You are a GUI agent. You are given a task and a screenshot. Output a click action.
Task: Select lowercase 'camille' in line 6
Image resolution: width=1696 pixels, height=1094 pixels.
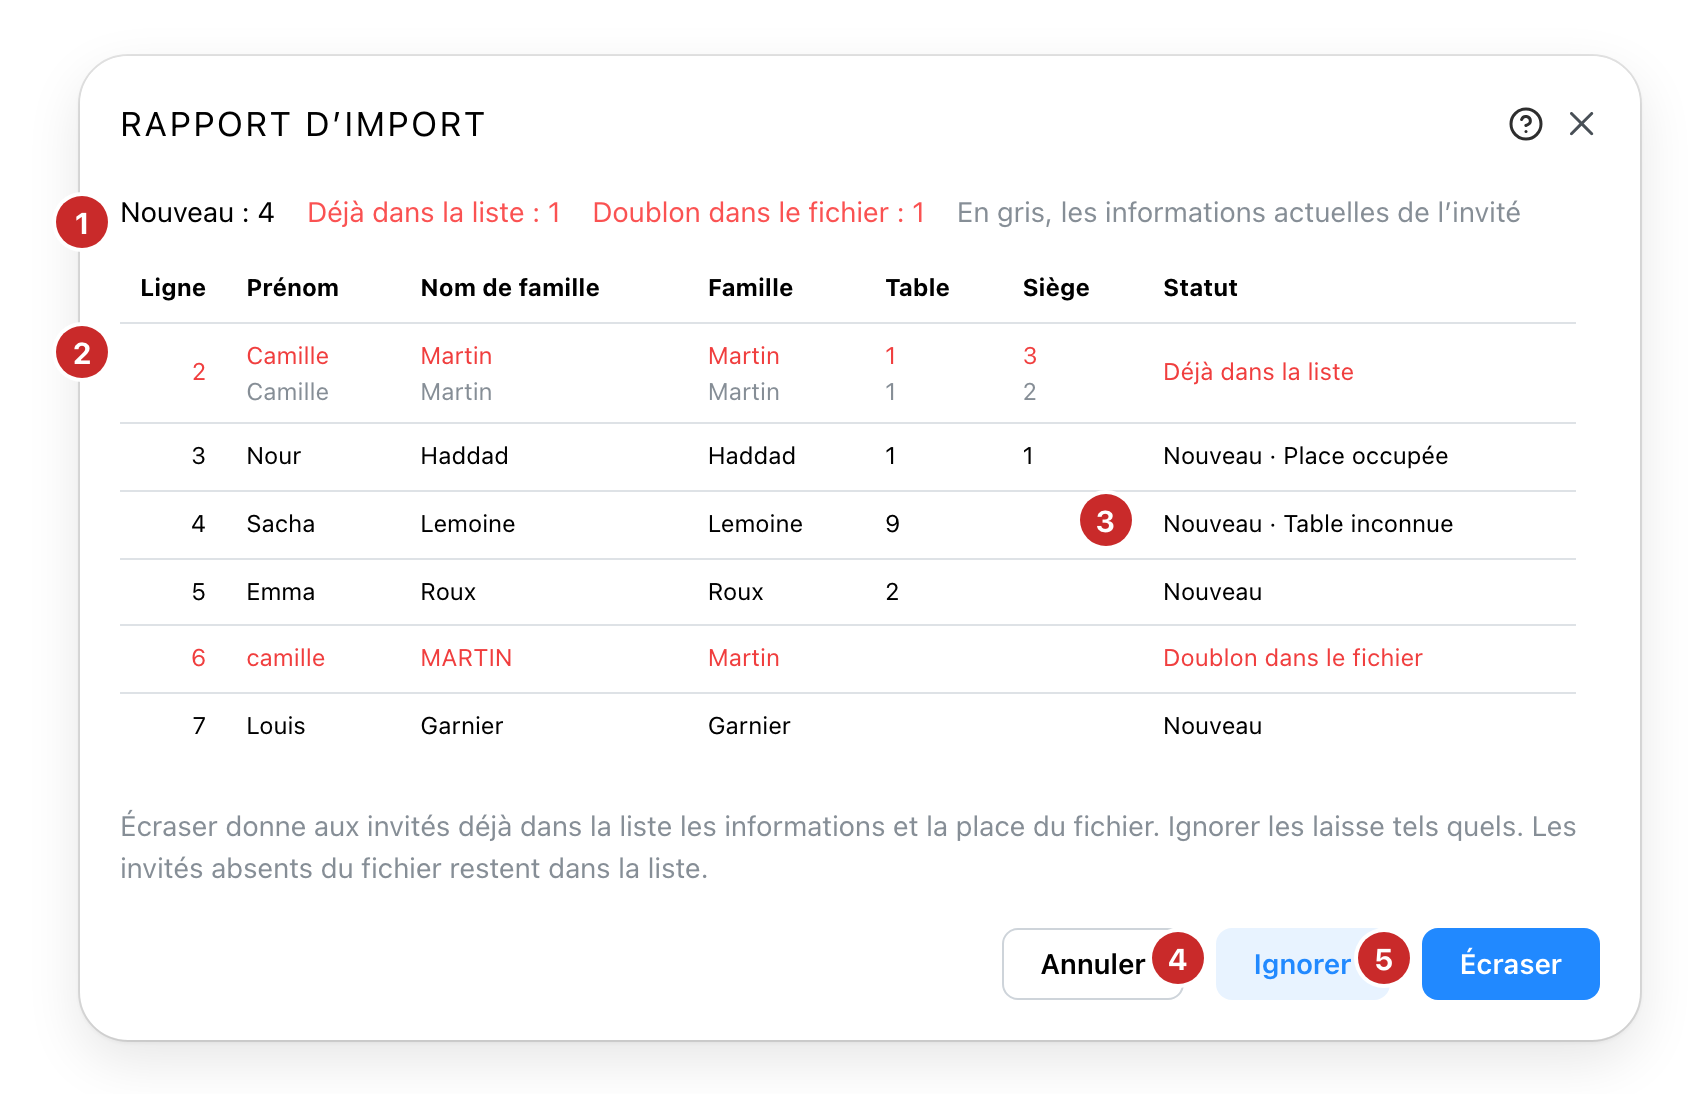coord(285,658)
